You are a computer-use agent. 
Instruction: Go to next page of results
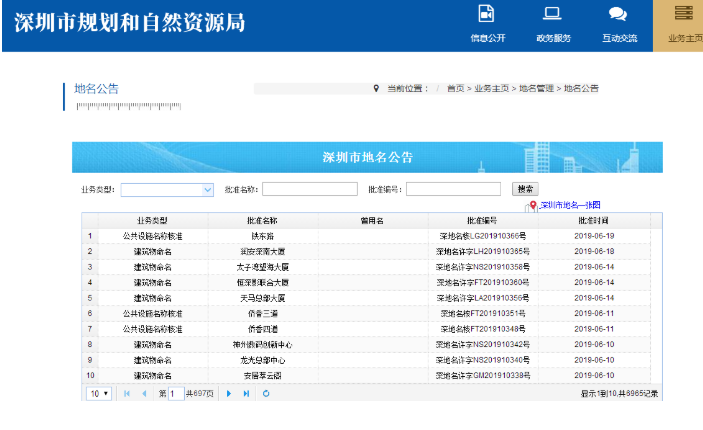(229, 394)
